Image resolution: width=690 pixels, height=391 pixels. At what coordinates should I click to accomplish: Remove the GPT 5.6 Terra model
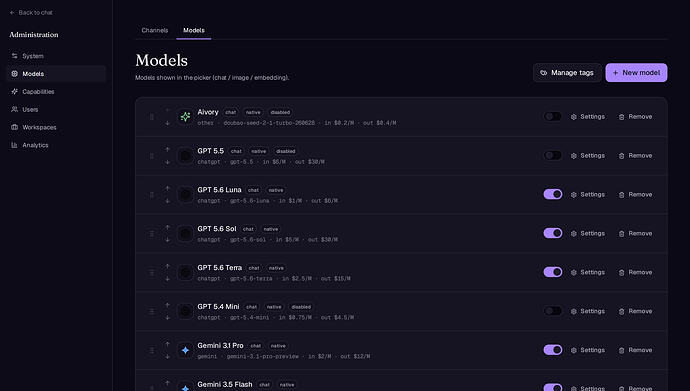click(635, 272)
